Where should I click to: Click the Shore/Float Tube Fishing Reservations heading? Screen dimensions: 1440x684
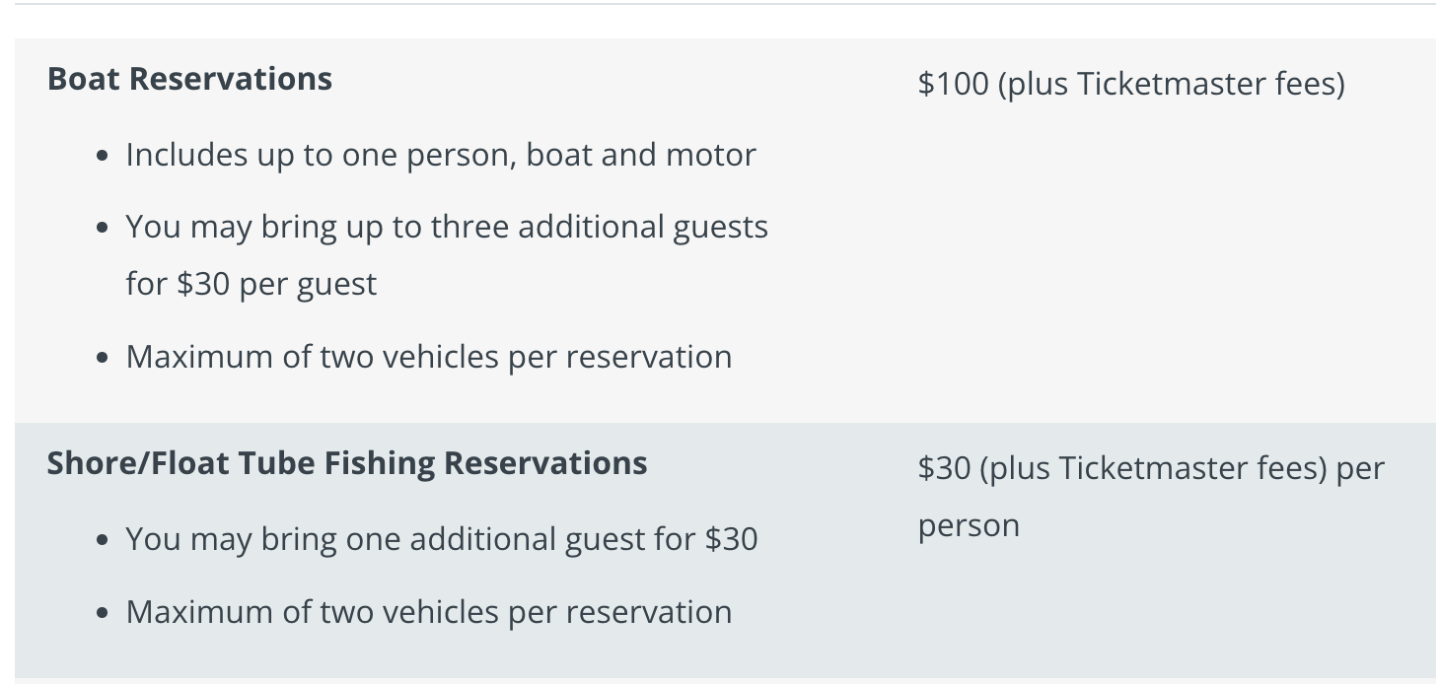tap(347, 464)
